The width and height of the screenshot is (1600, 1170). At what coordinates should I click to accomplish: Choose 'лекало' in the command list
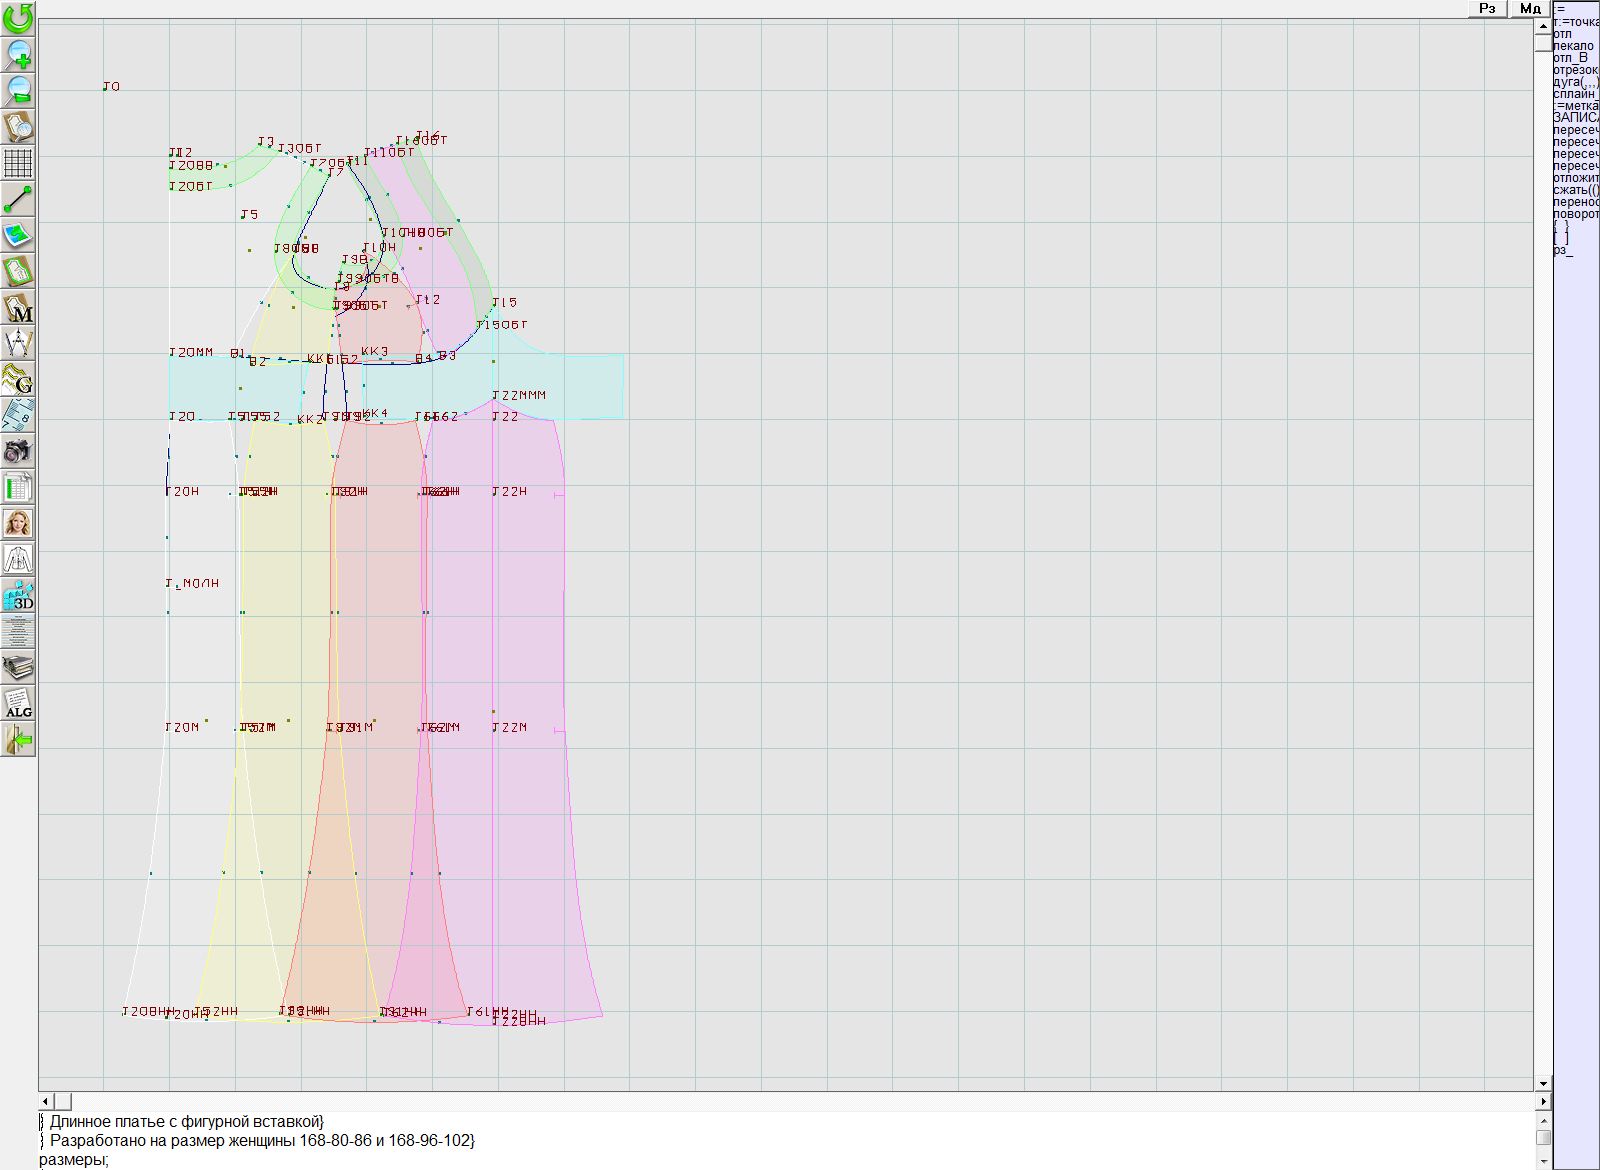(x=1574, y=46)
